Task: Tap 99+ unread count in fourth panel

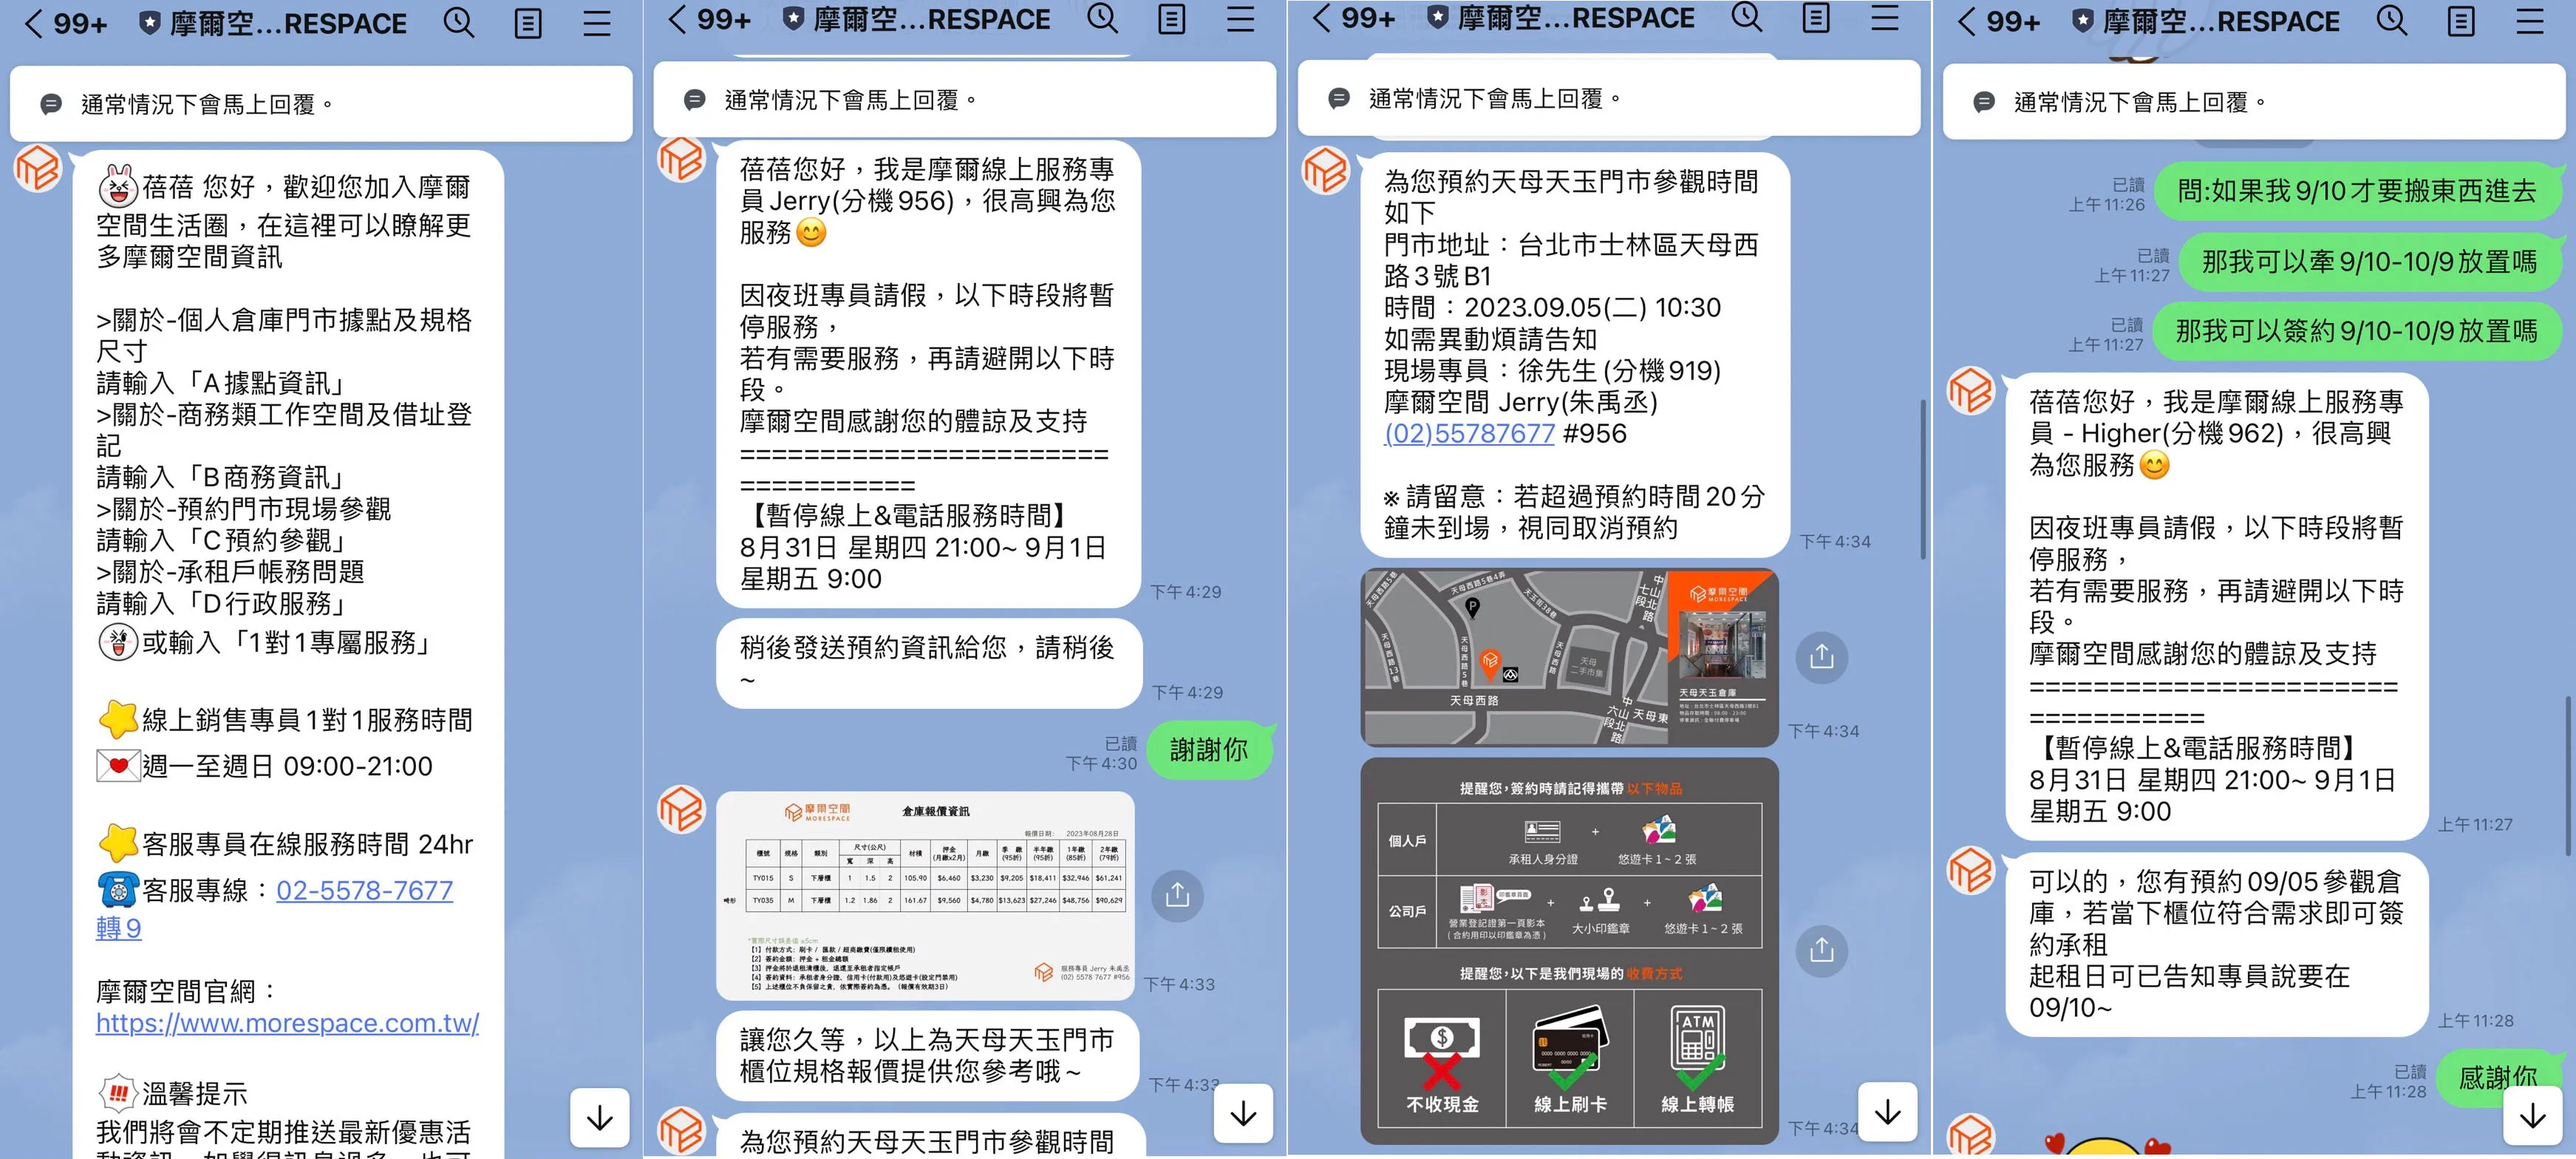Action: point(2012,22)
